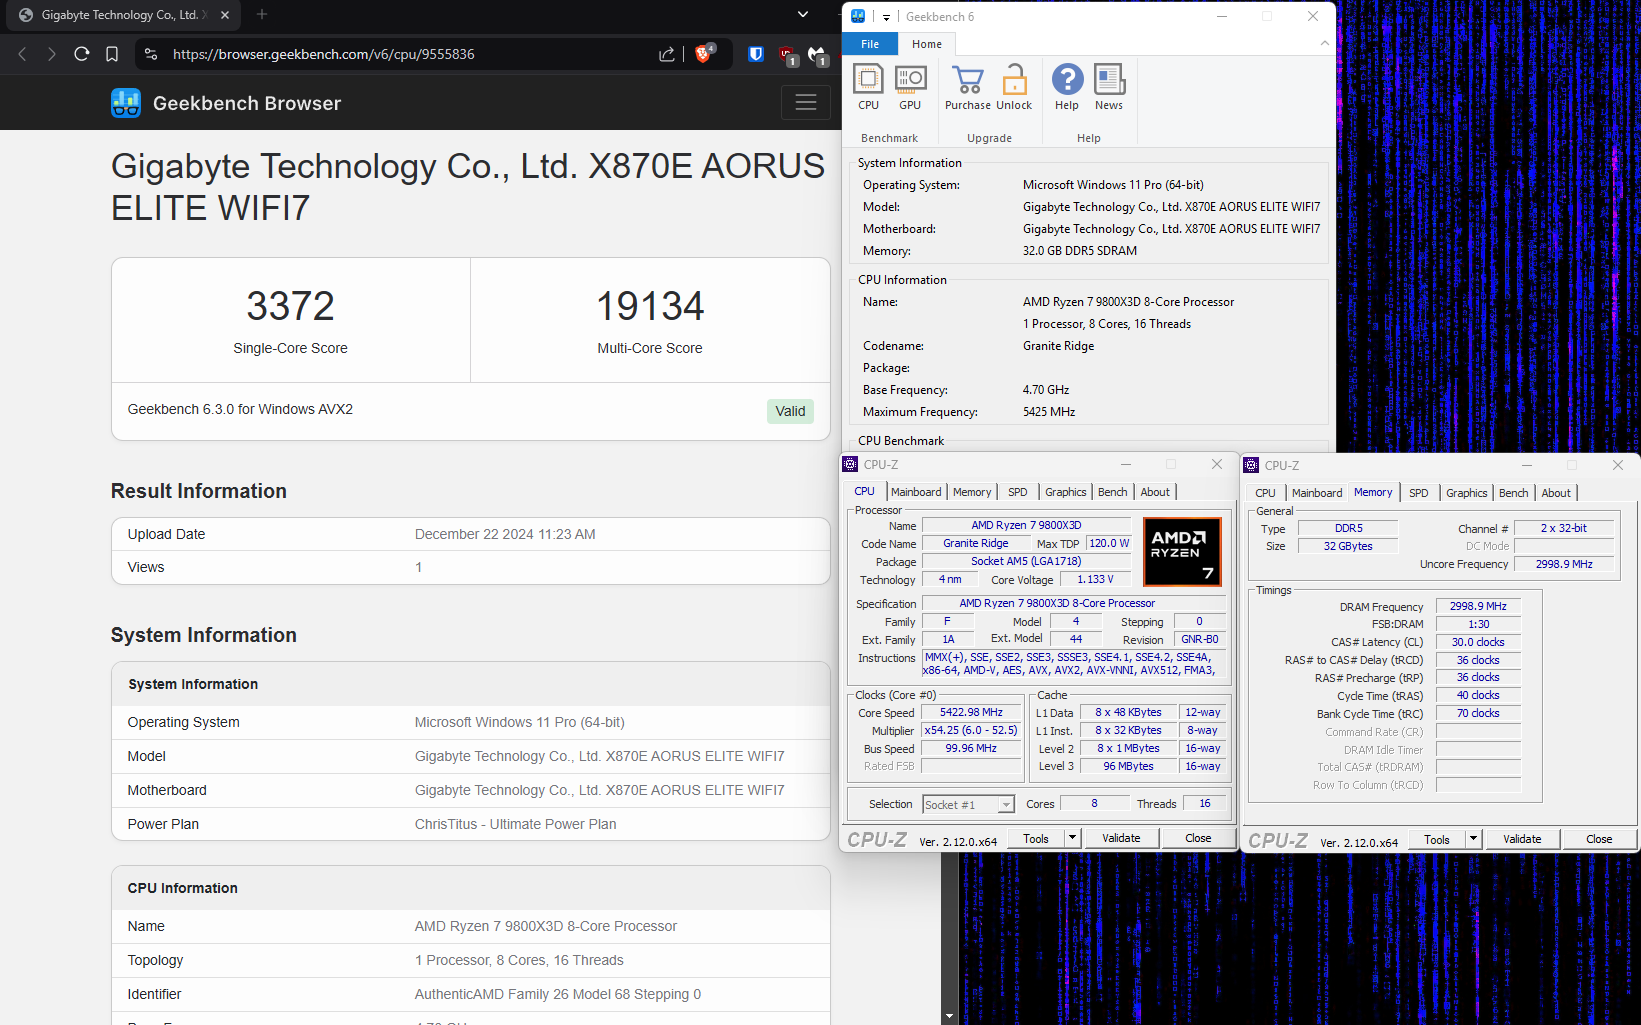1641x1025 pixels.
Task: Click the AMD Ryzen 7 logo image
Action: [1182, 552]
